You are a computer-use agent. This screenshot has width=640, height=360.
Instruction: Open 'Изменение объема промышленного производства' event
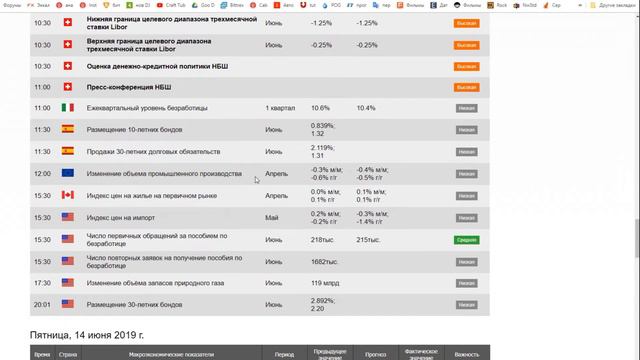[x=164, y=173]
